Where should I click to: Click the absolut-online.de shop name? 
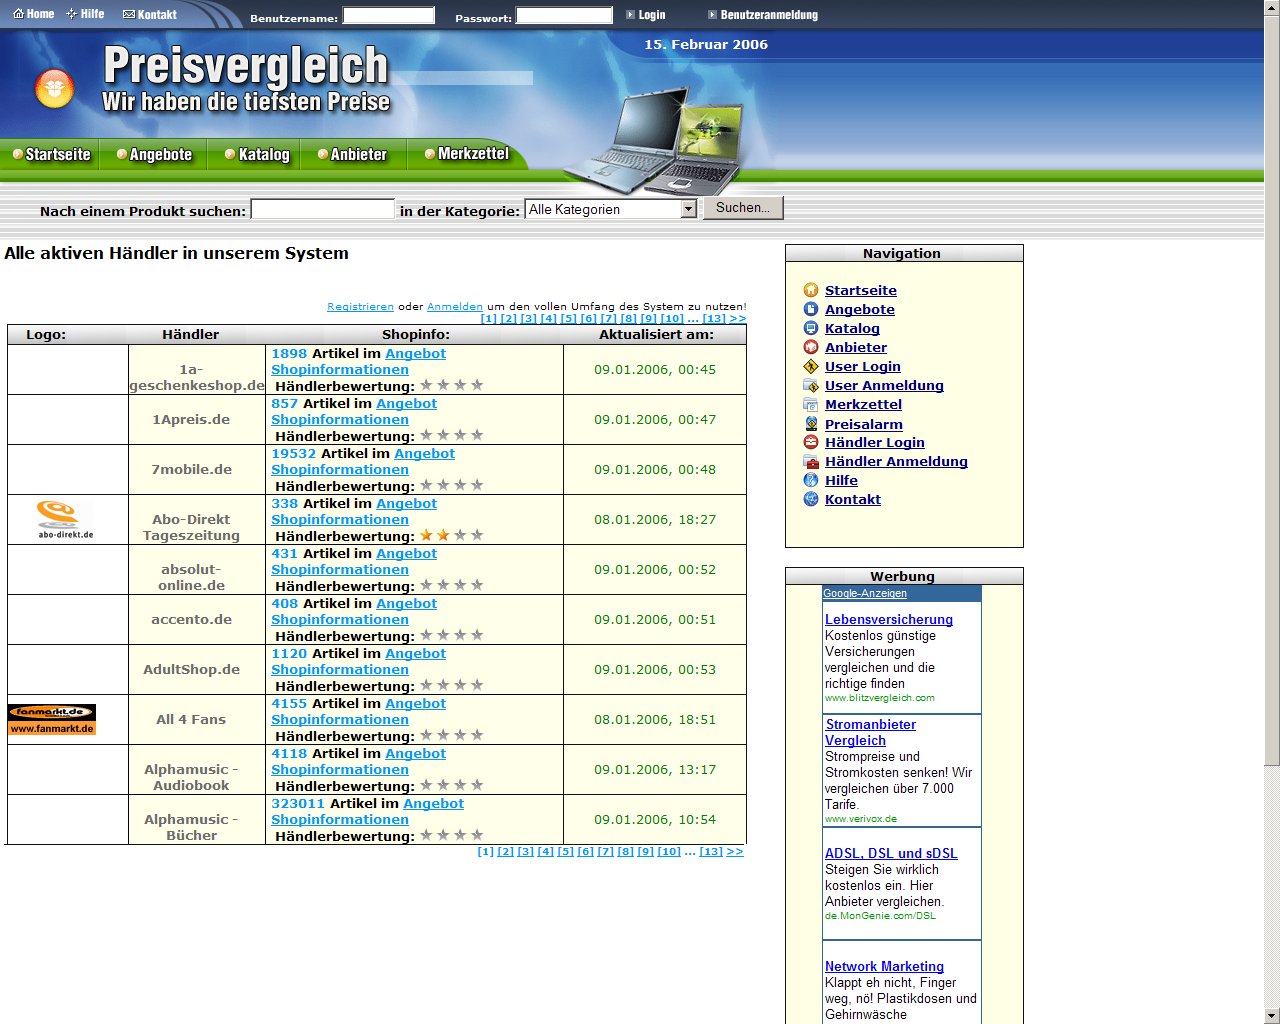click(191, 577)
